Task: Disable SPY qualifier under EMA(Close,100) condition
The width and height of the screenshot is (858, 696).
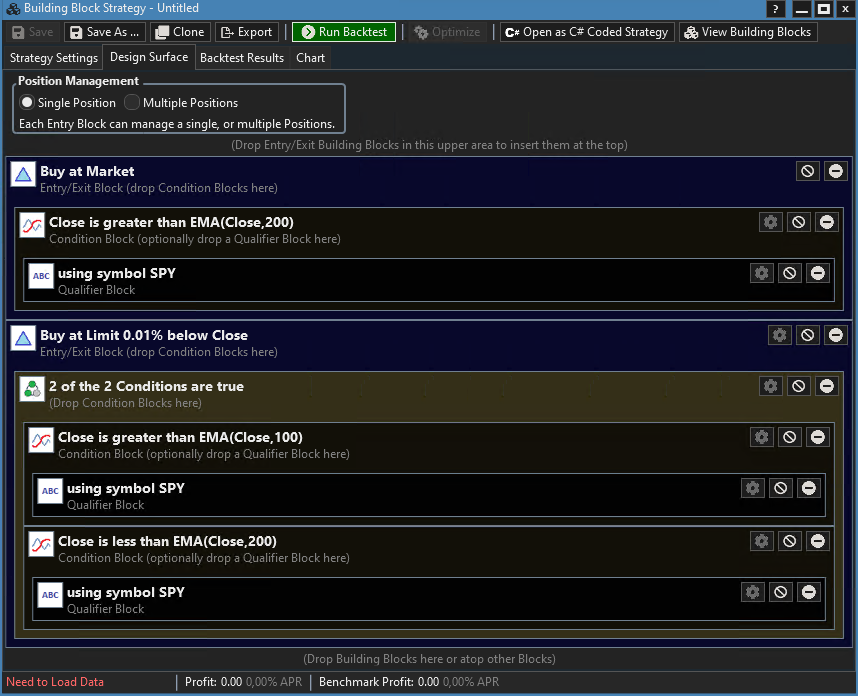Action: [x=781, y=488]
